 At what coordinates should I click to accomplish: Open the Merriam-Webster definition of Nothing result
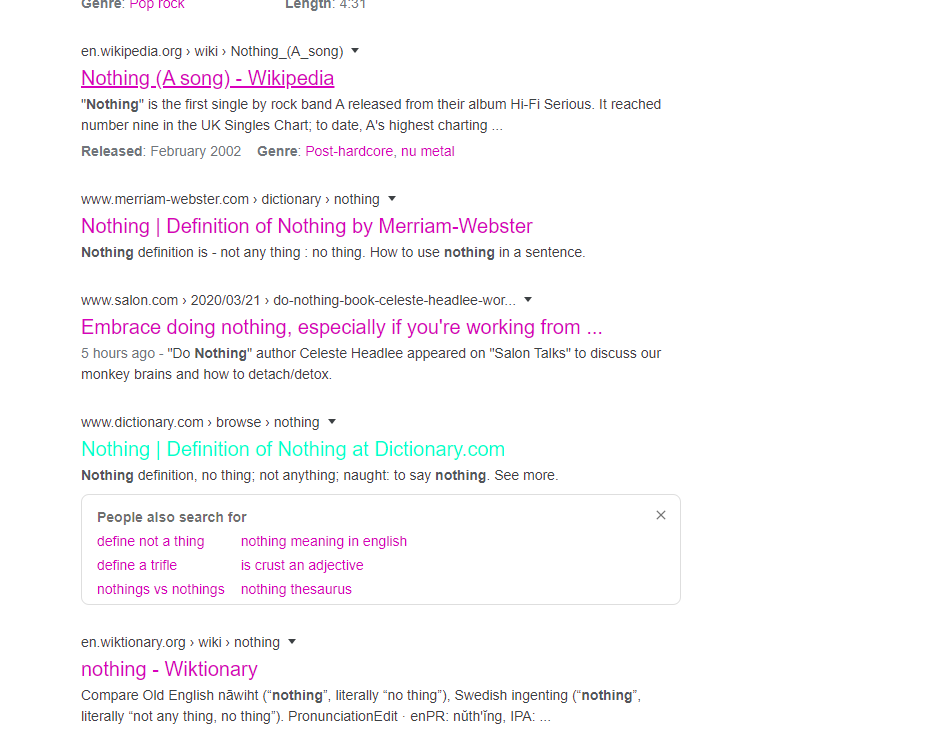307,226
